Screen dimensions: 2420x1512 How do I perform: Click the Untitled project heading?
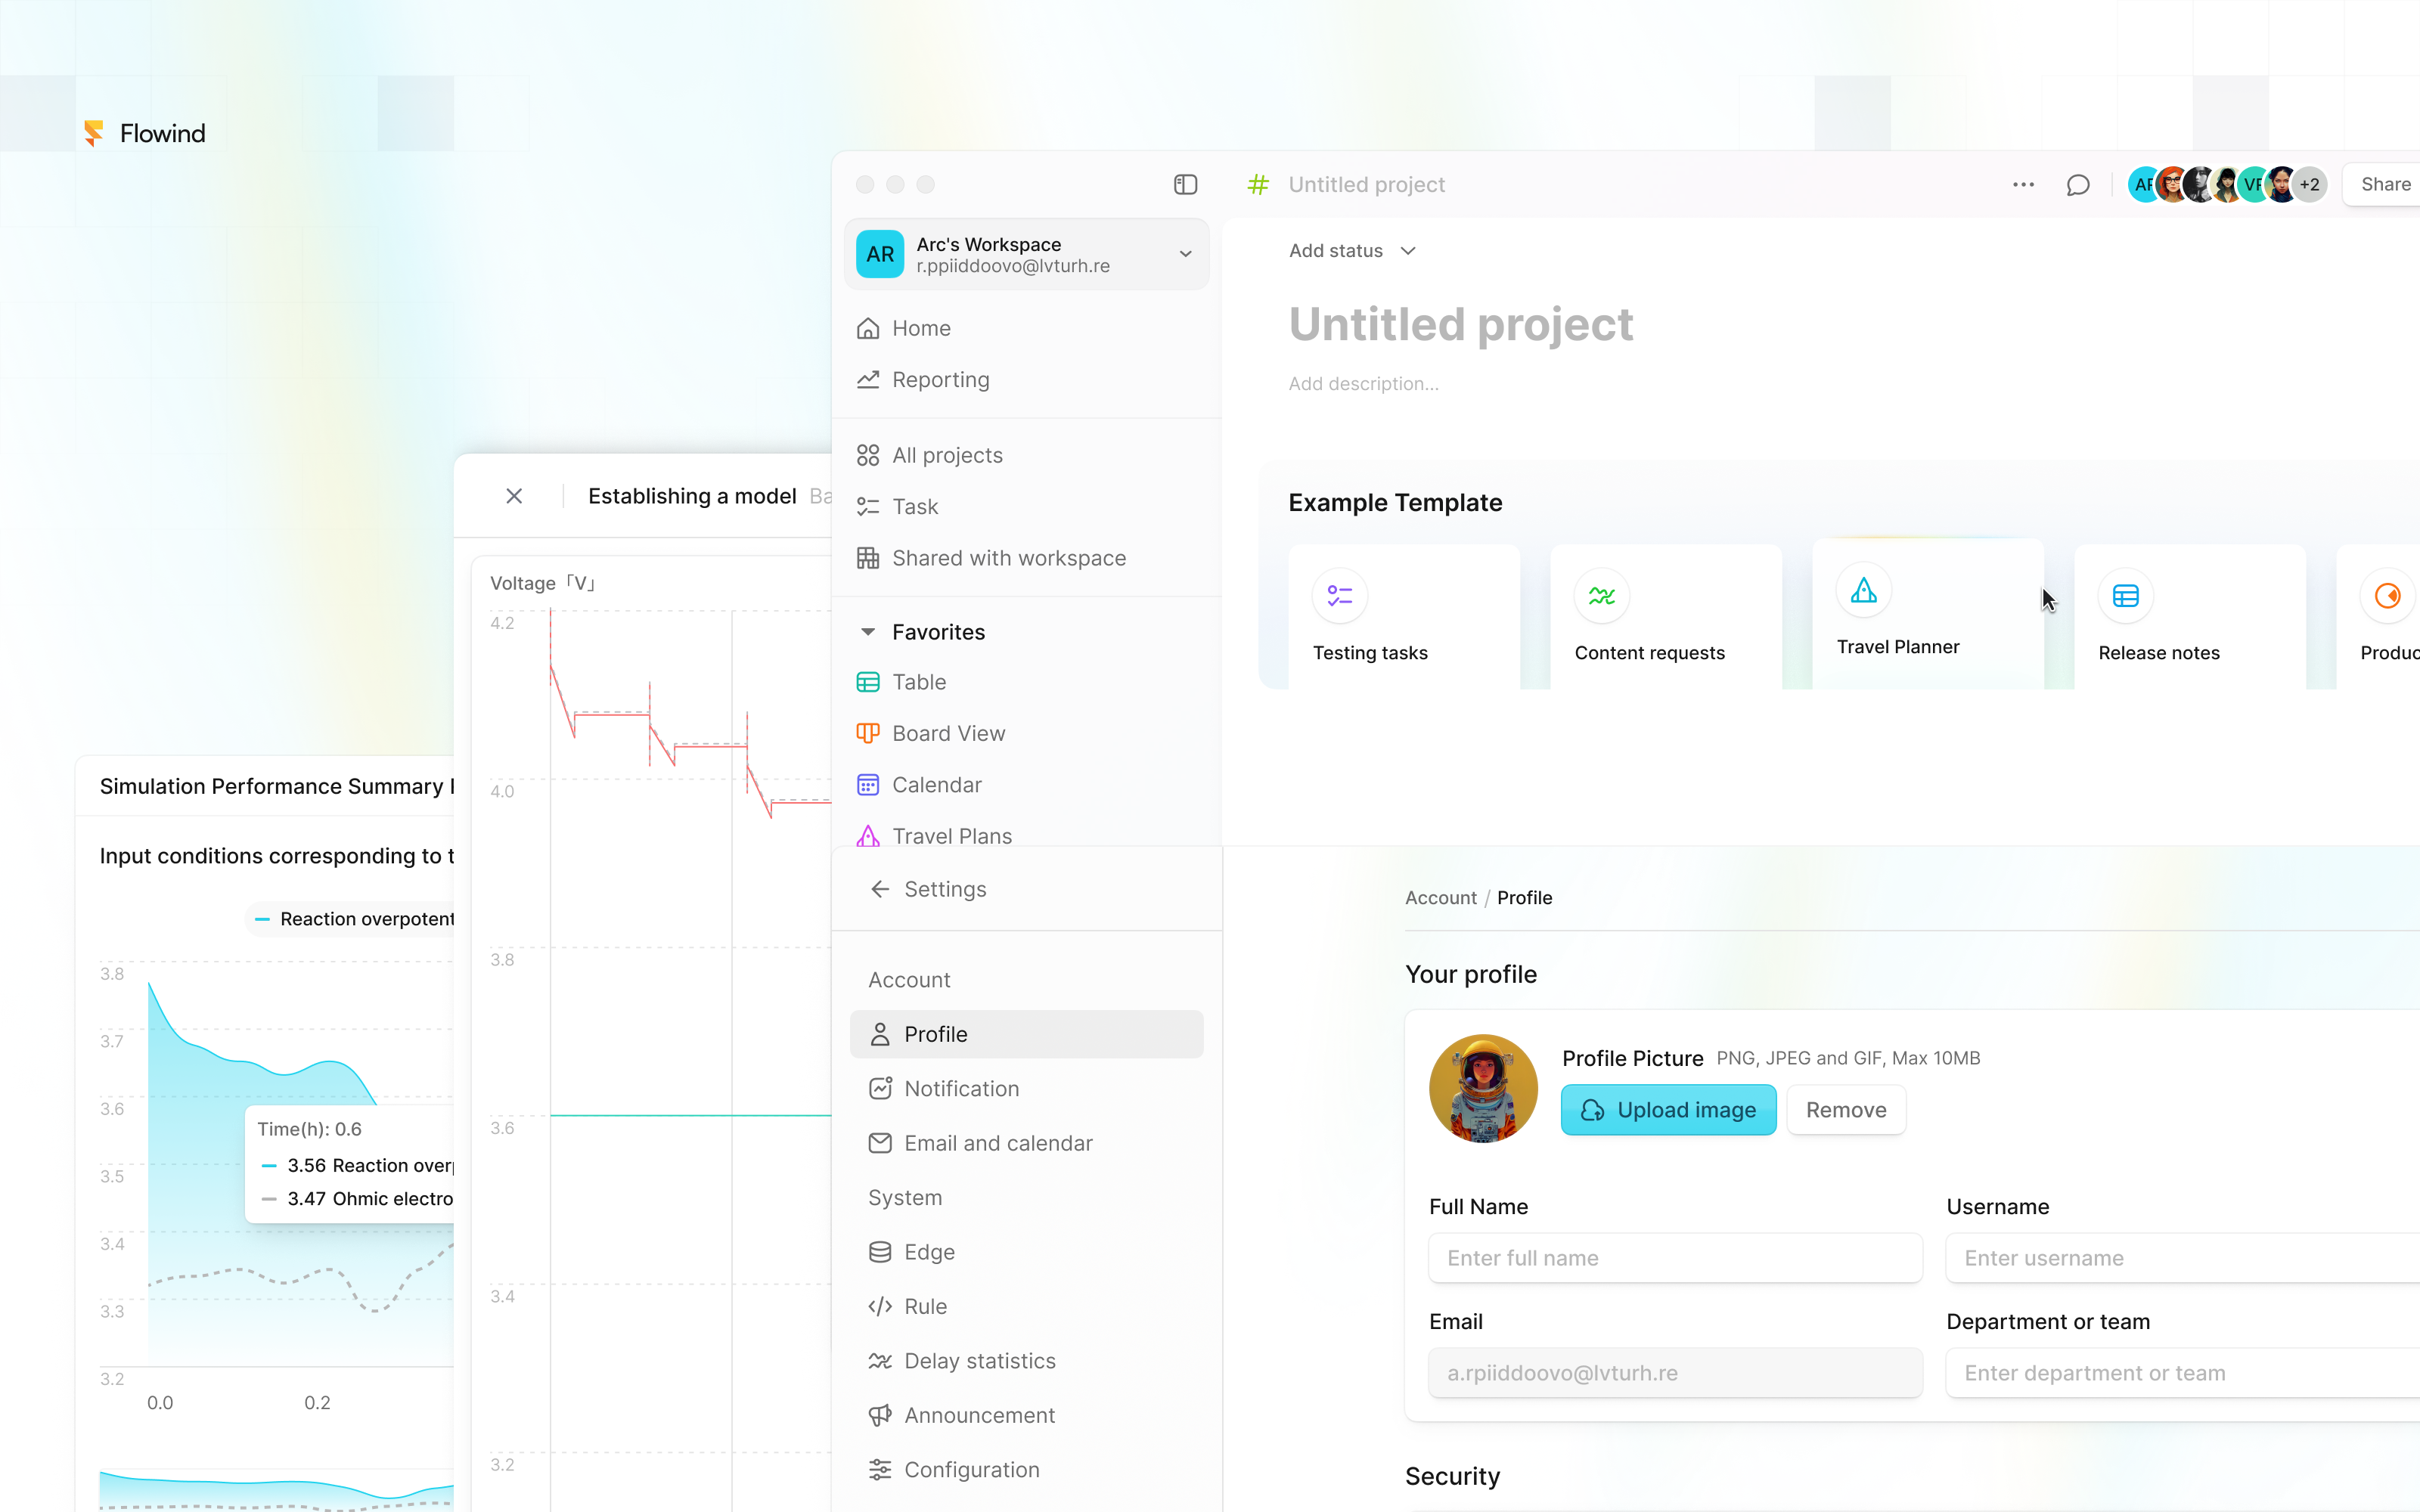pyautogui.click(x=1460, y=324)
